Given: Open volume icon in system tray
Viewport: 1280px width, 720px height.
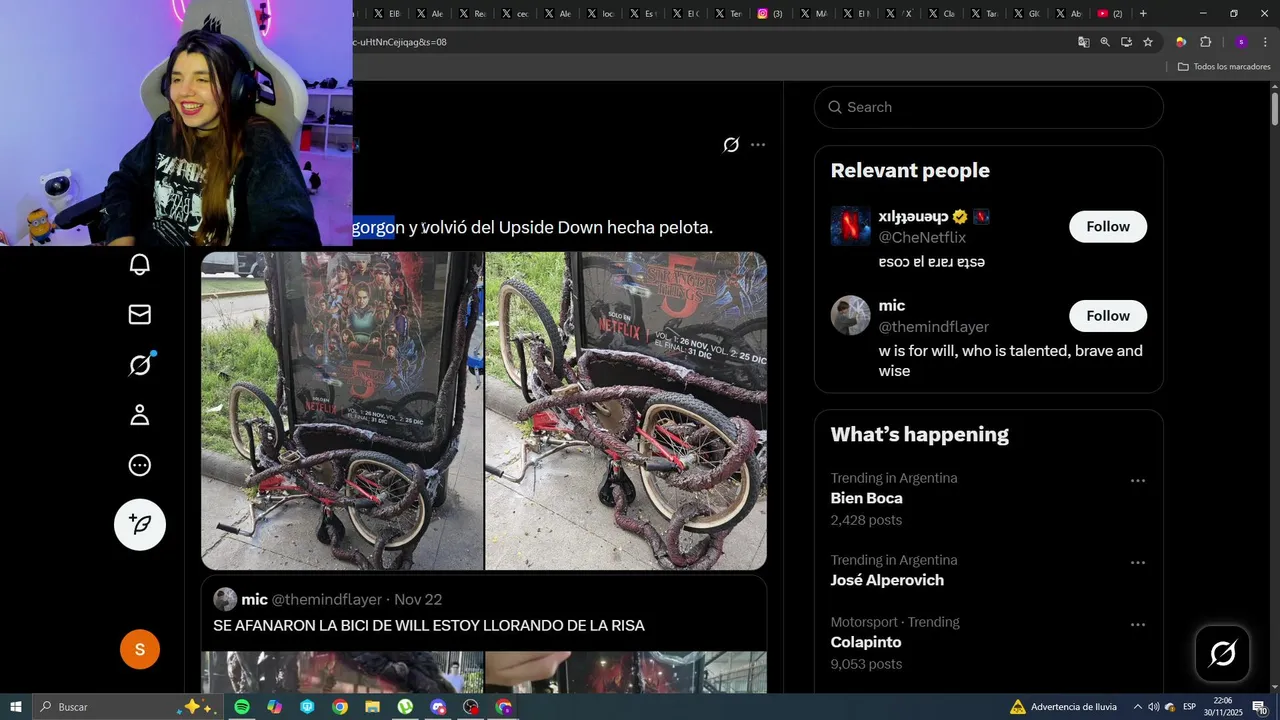Looking at the screenshot, I should pyautogui.click(x=1153, y=707).
